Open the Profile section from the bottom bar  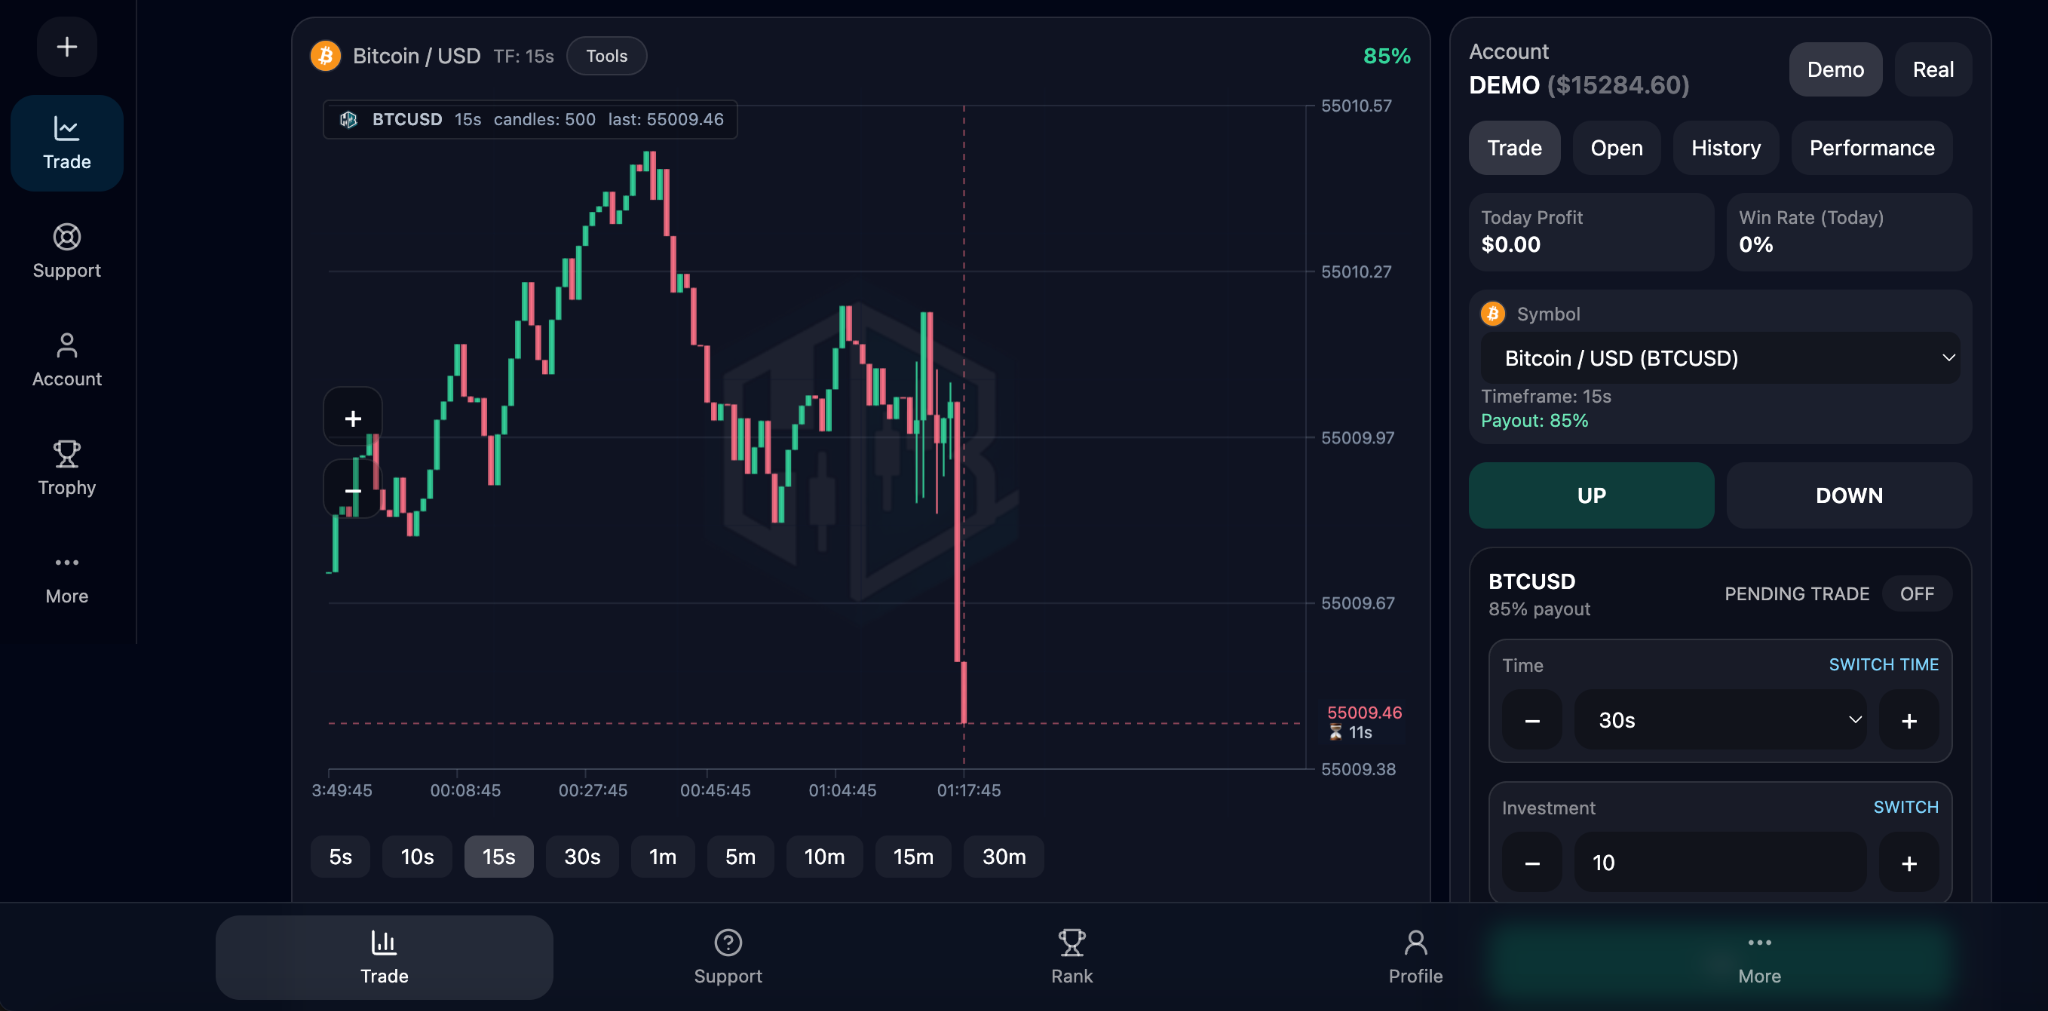[1414, 955]
